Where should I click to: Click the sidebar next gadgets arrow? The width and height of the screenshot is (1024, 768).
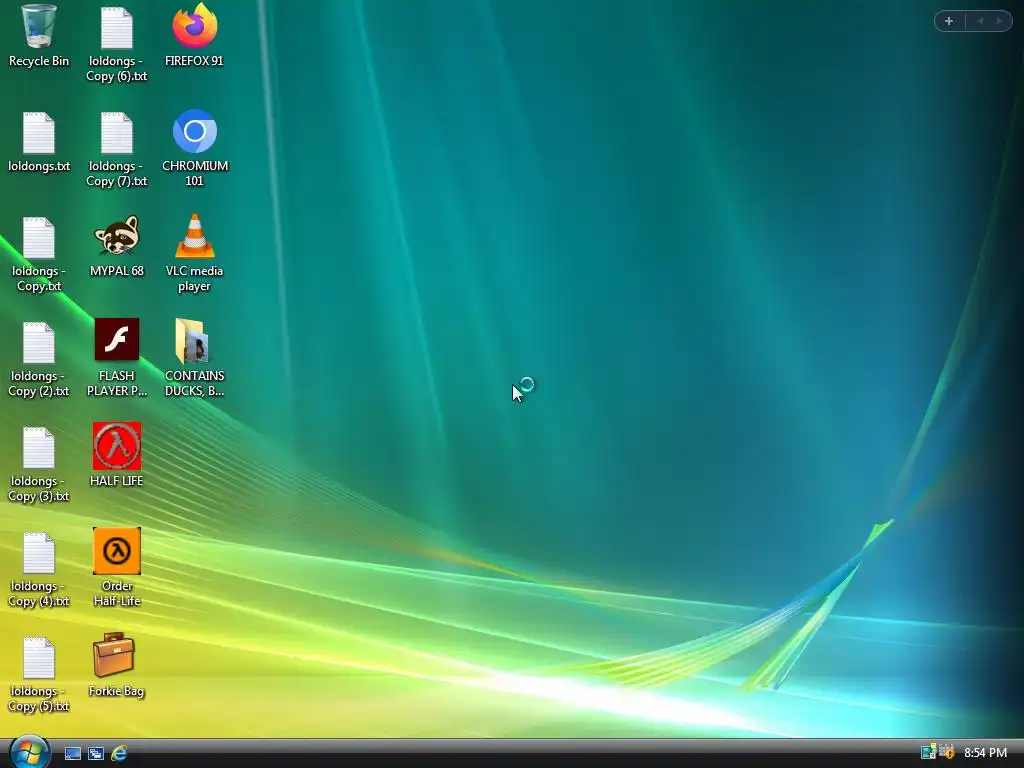(x=999, y=21)
